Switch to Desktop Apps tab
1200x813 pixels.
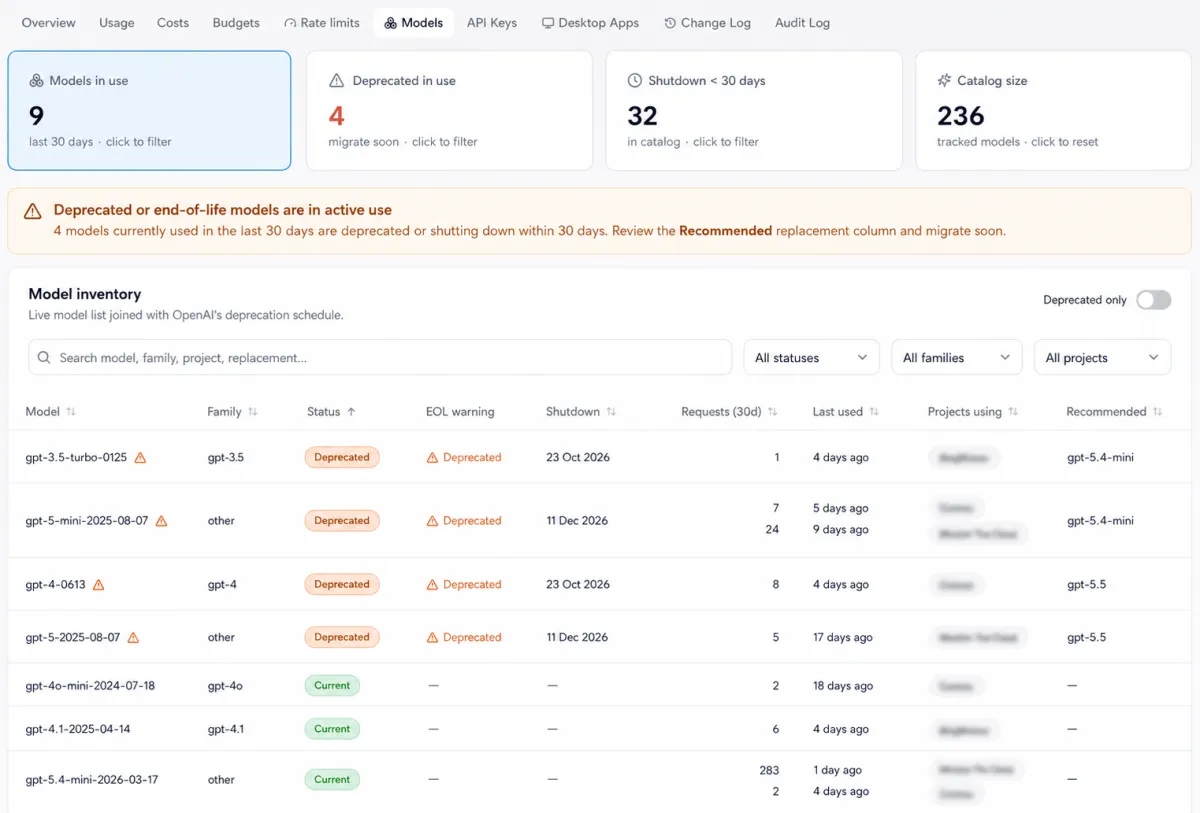pos(590,22)
